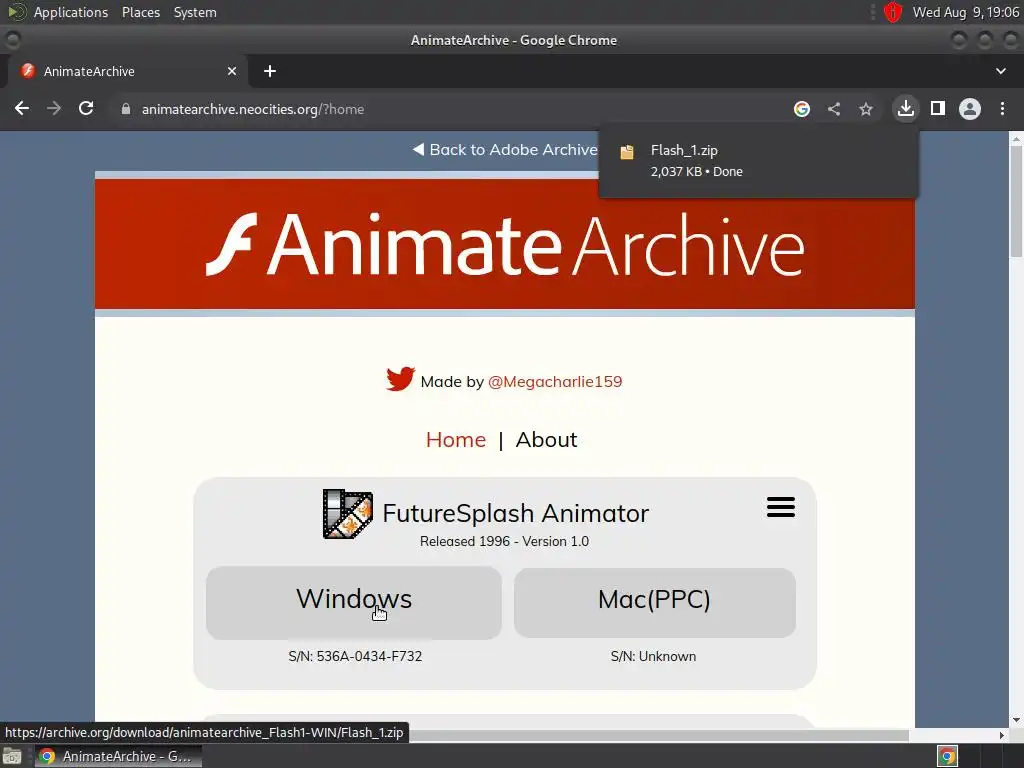This screenshot has width=1024, height=768.
Task: Open the Chrome downloads icon
Action: pyautogui.click(x=906, y=108)
